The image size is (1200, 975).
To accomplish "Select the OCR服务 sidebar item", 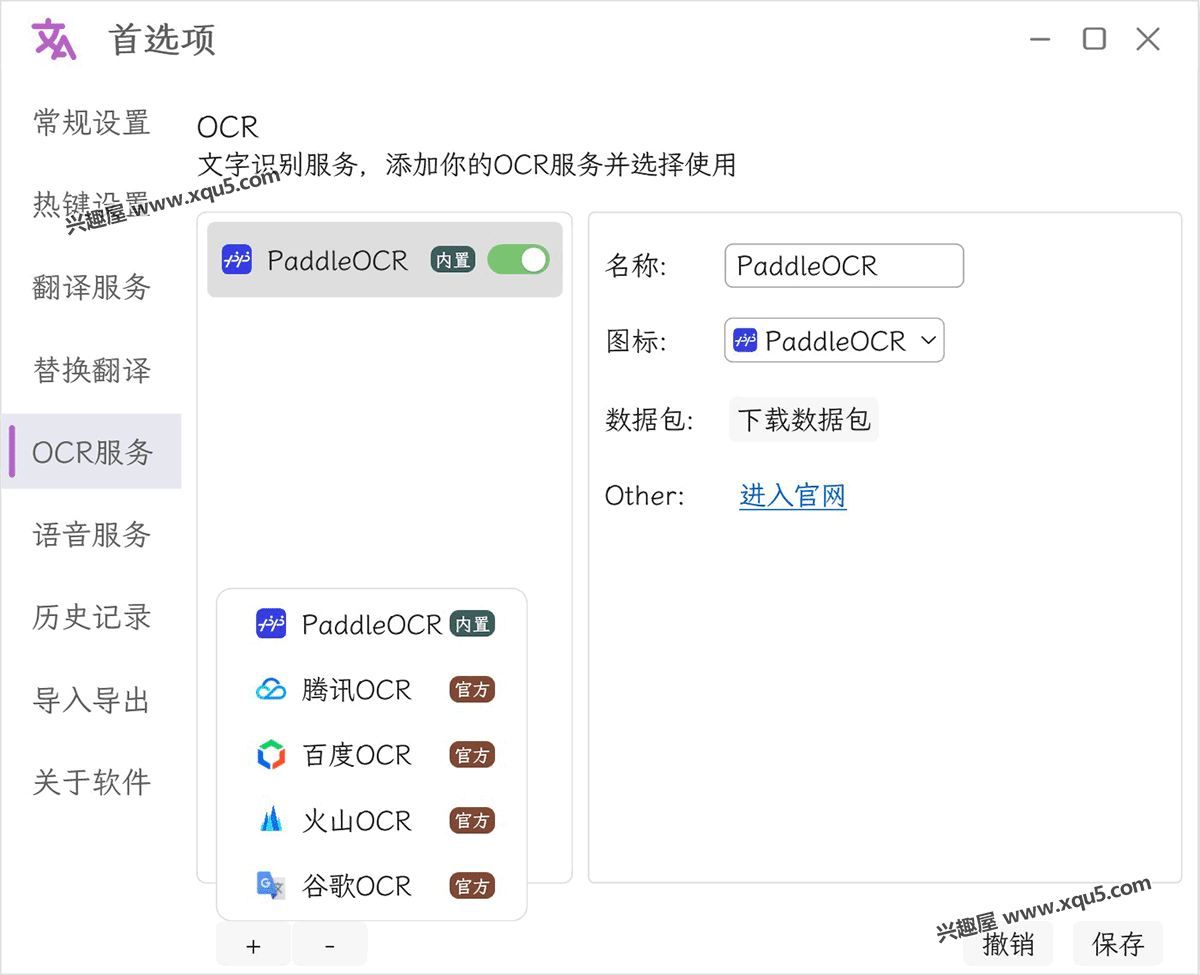I will pos(91,452).
